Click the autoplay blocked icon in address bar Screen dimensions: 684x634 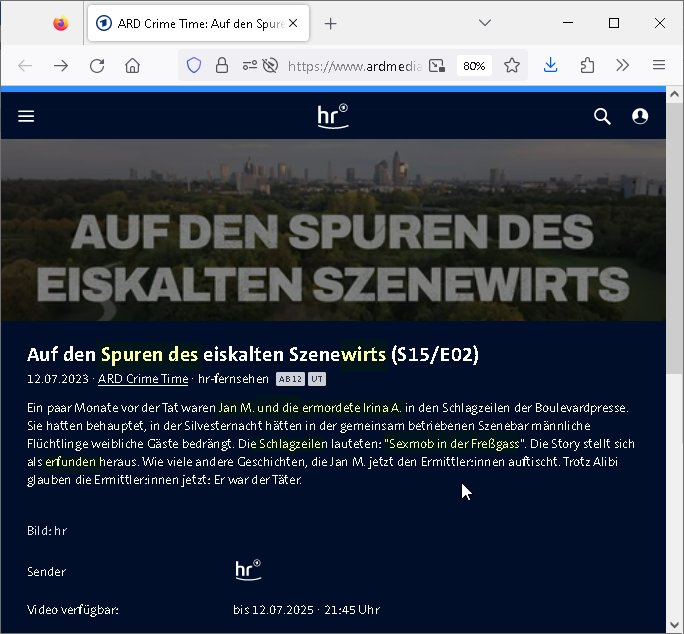(270, 66)
